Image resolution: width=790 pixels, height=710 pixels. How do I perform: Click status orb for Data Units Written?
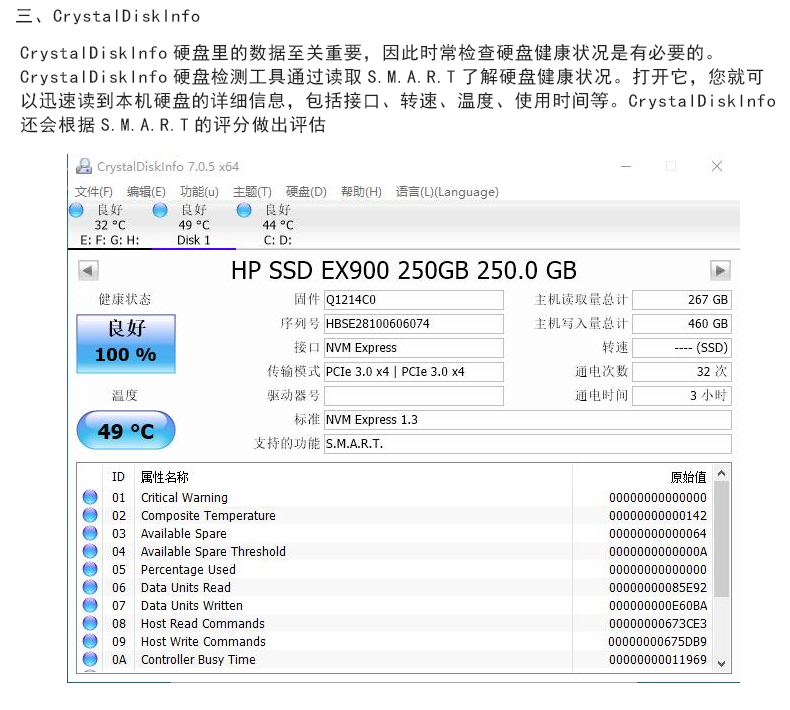pyautogui.click(x=90, y=605)
